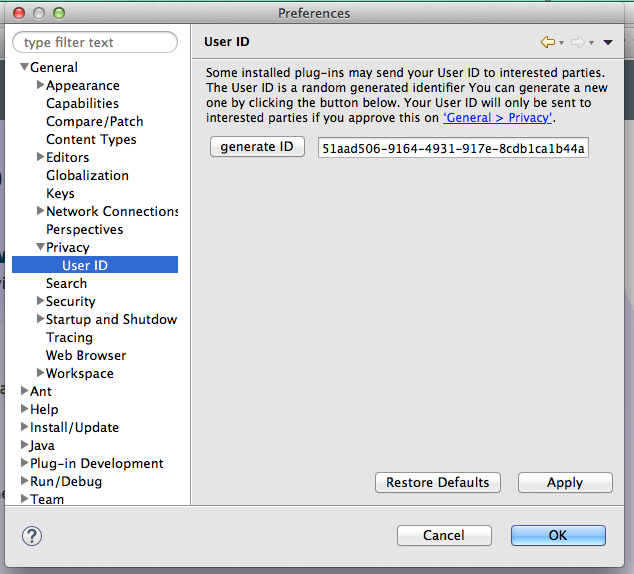Click the User ID value text field
This screenshot has width=634, height=574.
pos(453,148)
